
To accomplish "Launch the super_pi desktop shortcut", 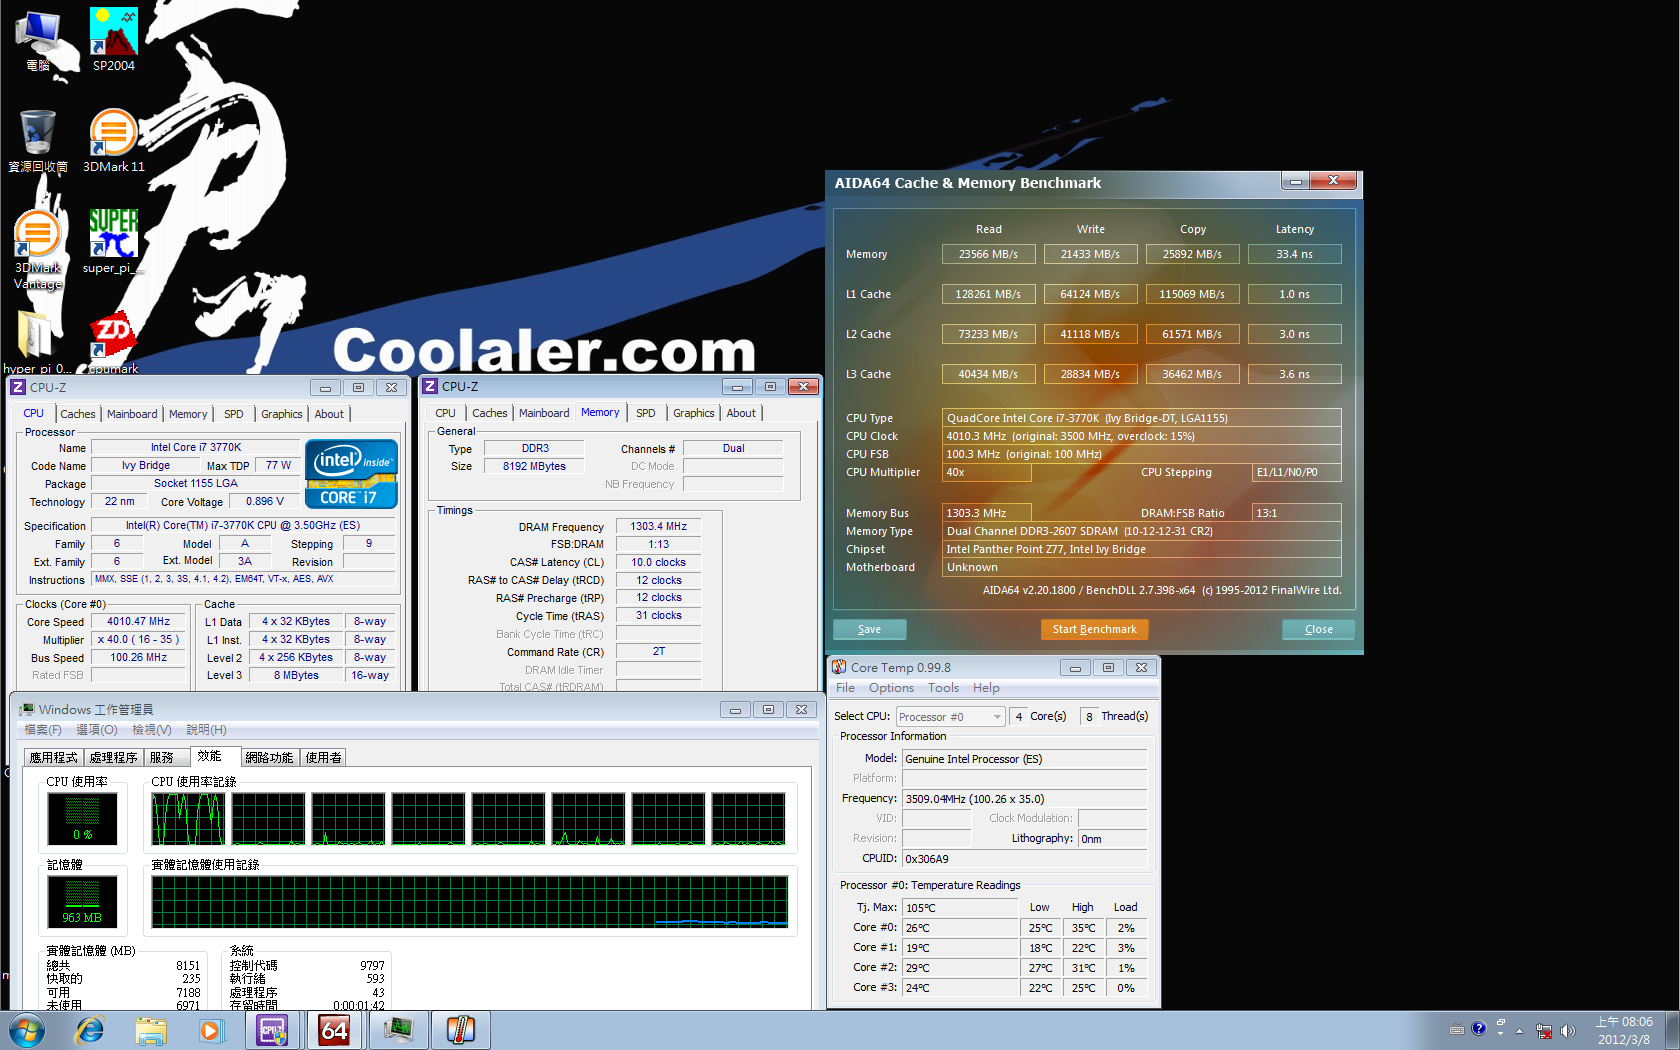I will (x=113, y=241).
